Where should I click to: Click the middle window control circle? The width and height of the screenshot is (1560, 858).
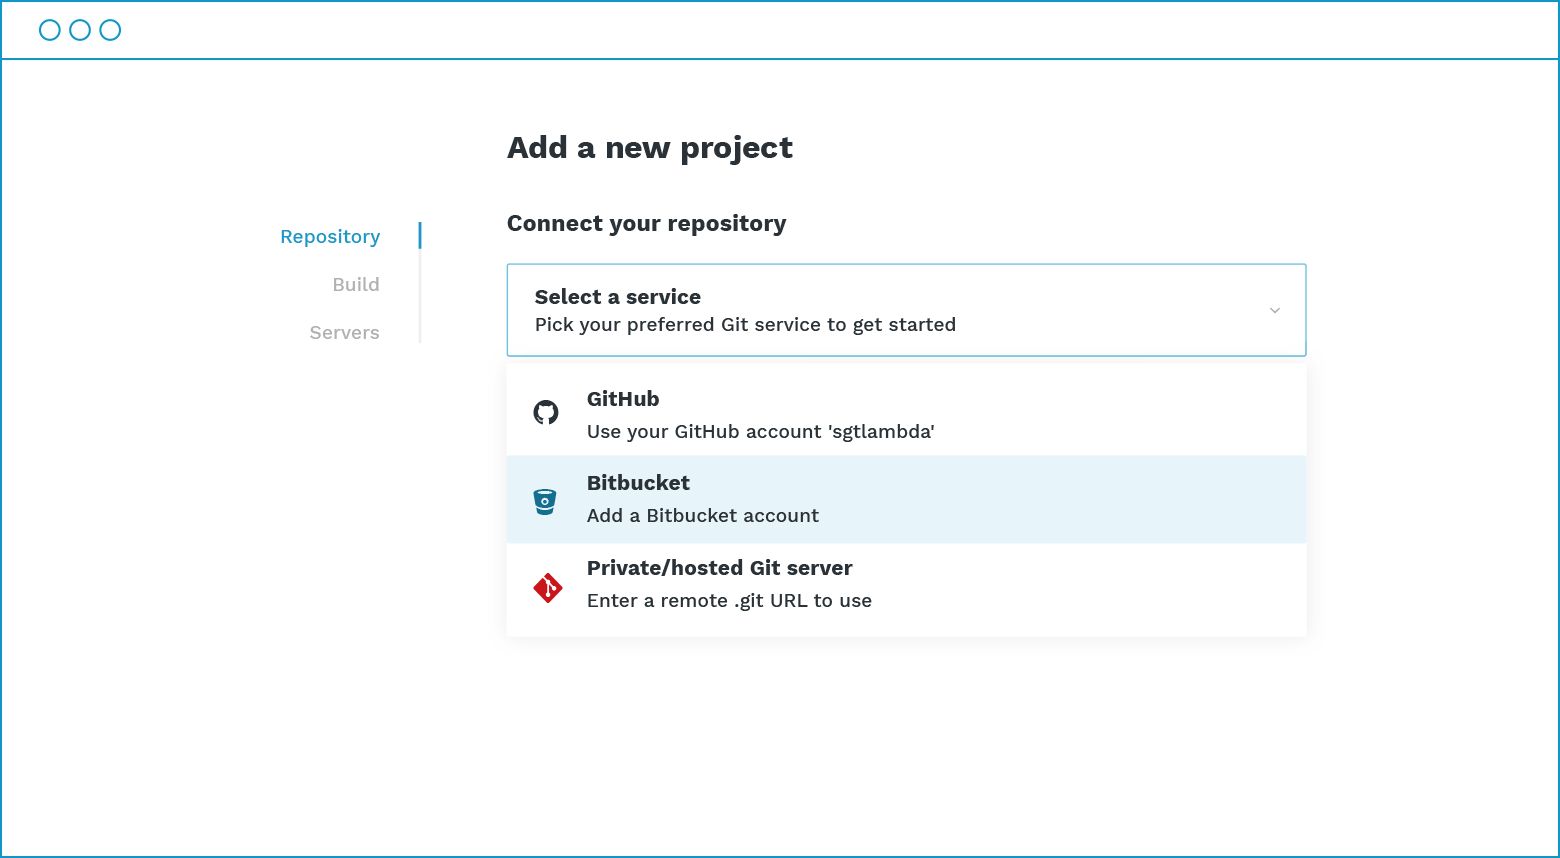(80, 30)
